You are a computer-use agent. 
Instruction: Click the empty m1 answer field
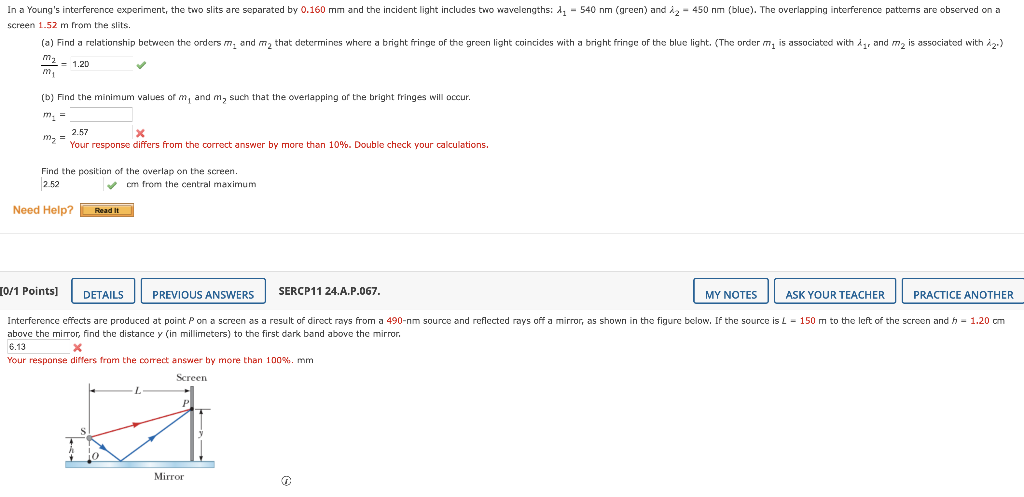(101, 115)
